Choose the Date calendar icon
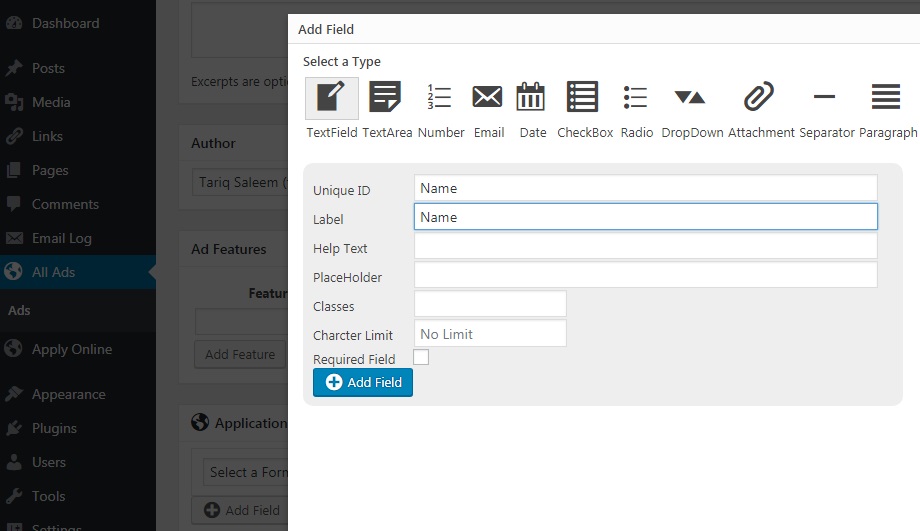 [532, 98]
